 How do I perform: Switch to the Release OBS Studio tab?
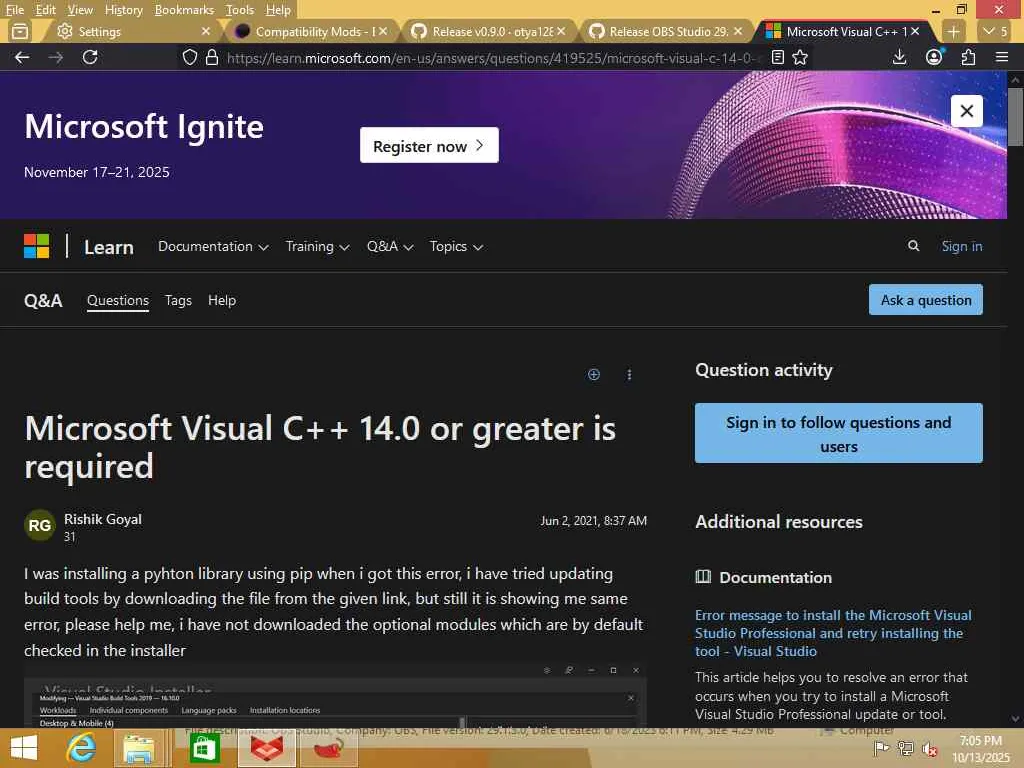click(x=660, y=31)
